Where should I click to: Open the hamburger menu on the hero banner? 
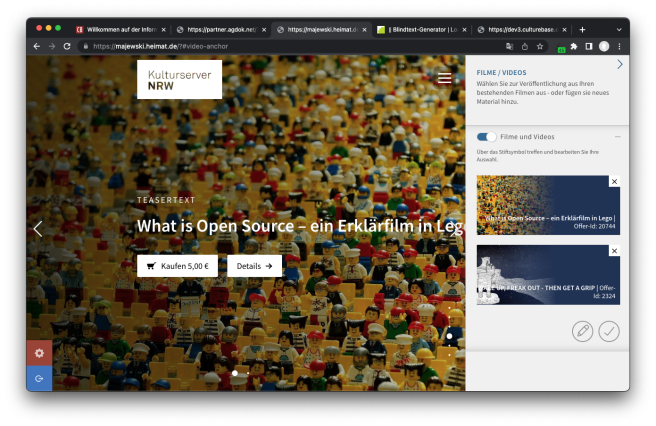tap(444, 78)
